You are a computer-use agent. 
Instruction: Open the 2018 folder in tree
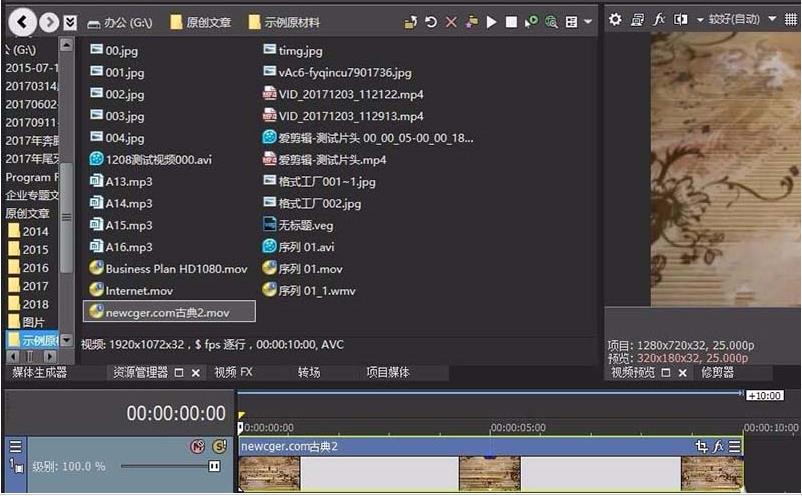coord(29,304)
